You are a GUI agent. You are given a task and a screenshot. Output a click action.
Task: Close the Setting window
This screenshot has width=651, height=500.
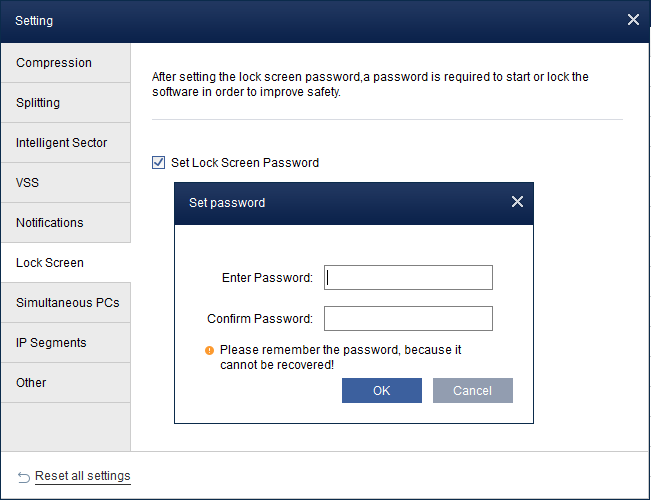point(633,20)
